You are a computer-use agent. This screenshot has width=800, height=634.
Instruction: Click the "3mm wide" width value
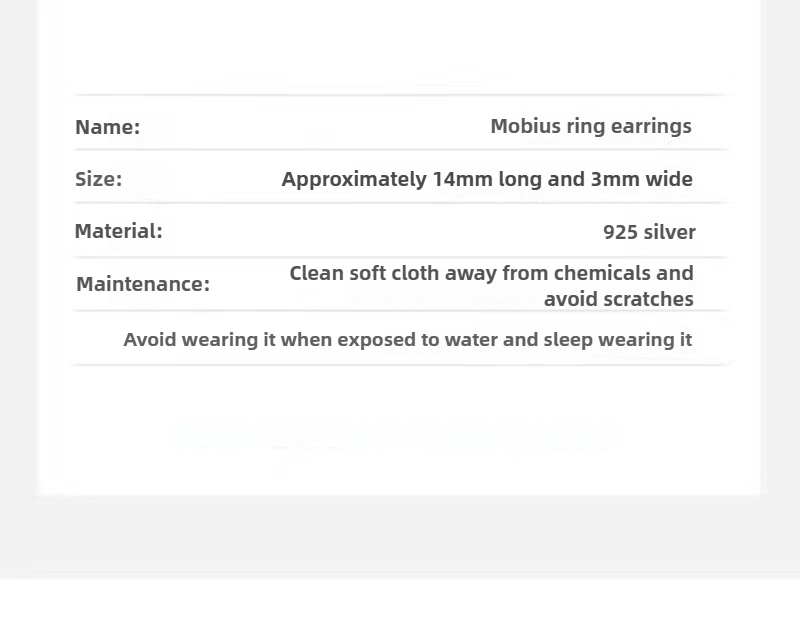point(641,179)
